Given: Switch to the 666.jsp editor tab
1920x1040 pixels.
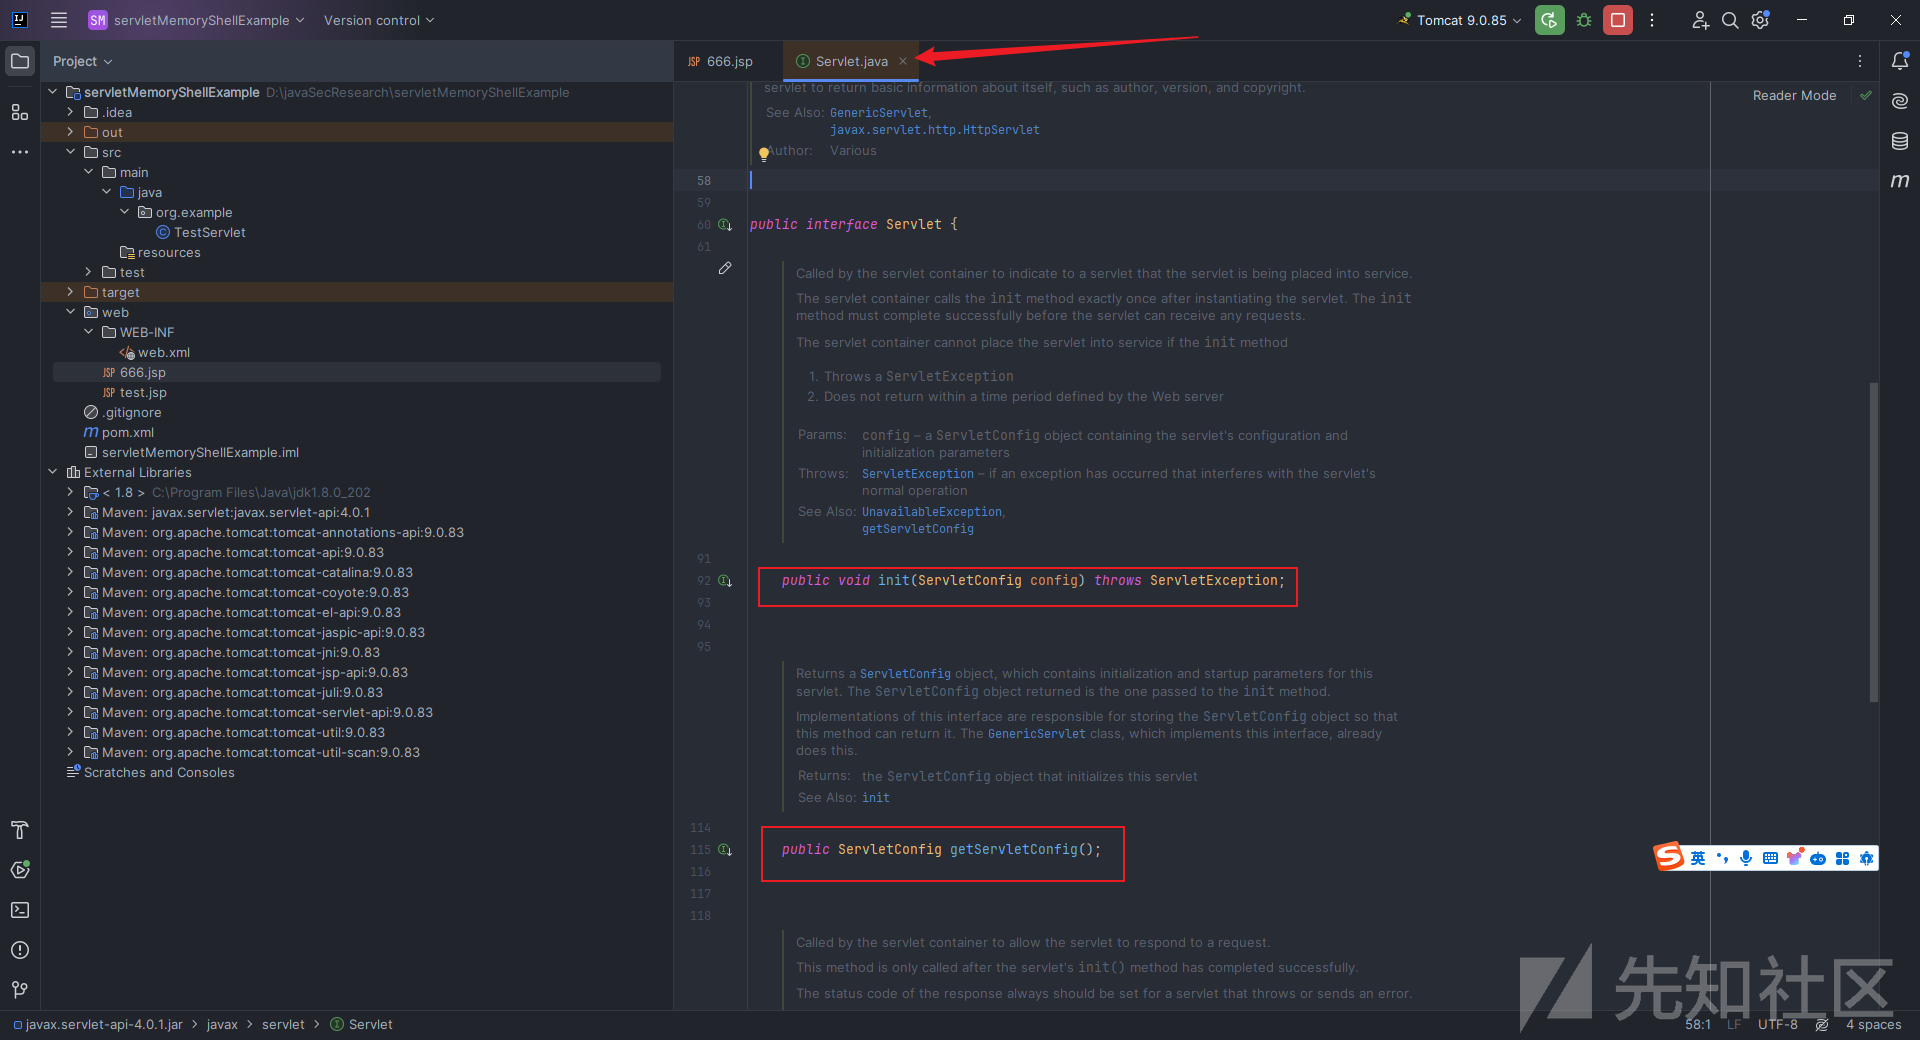Looking at the screenshot, I should (721, 61).
